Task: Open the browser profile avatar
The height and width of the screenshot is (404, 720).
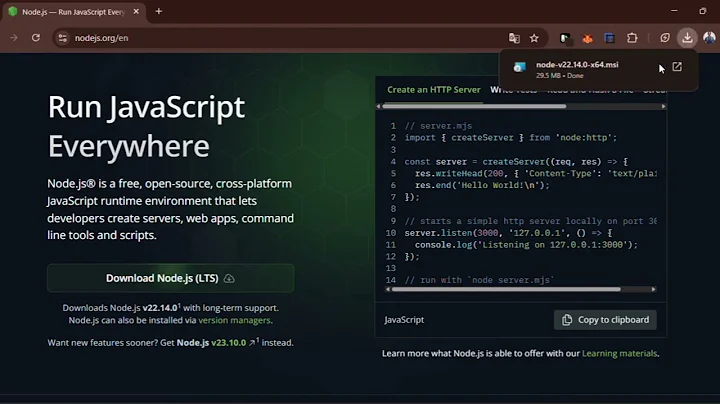Action: [x=709, y=38]
